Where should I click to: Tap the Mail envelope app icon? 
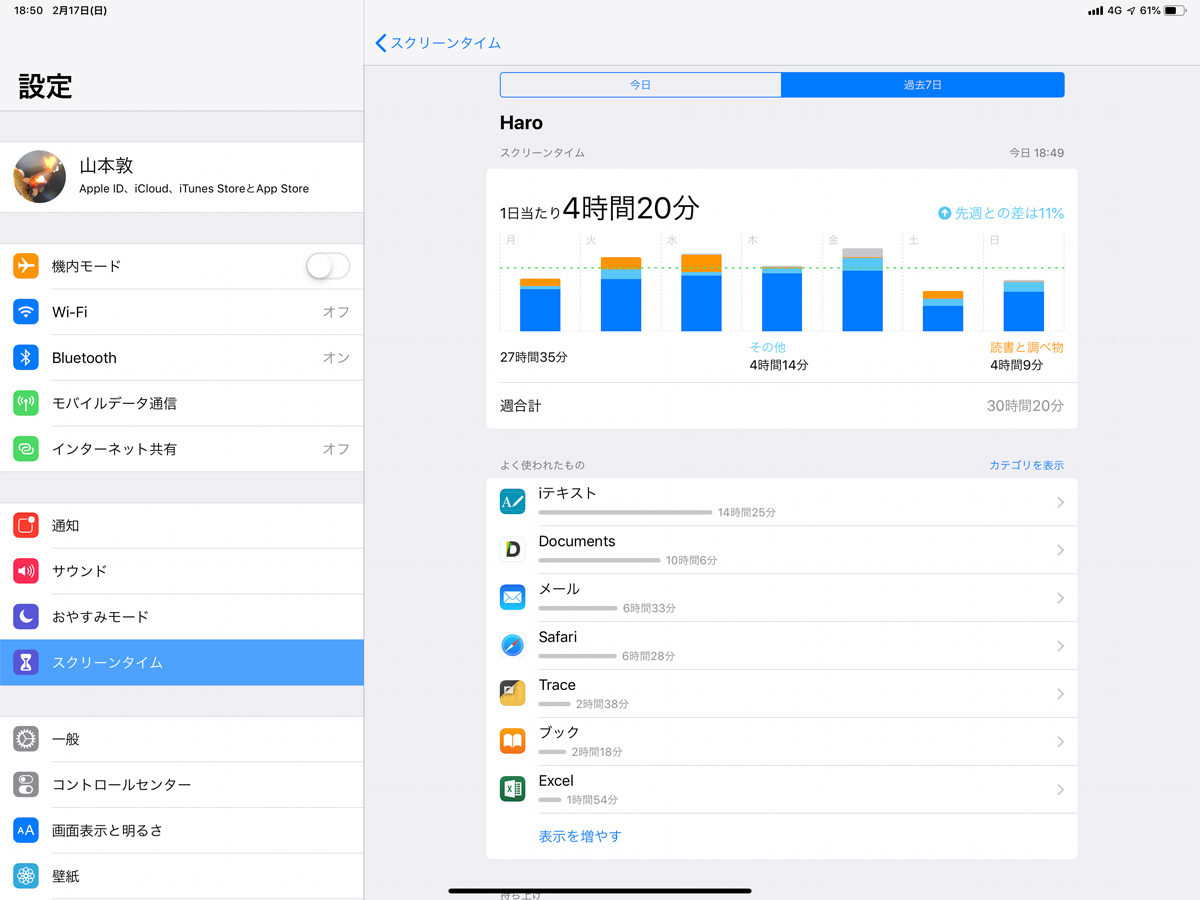click(x=512, y=598)
